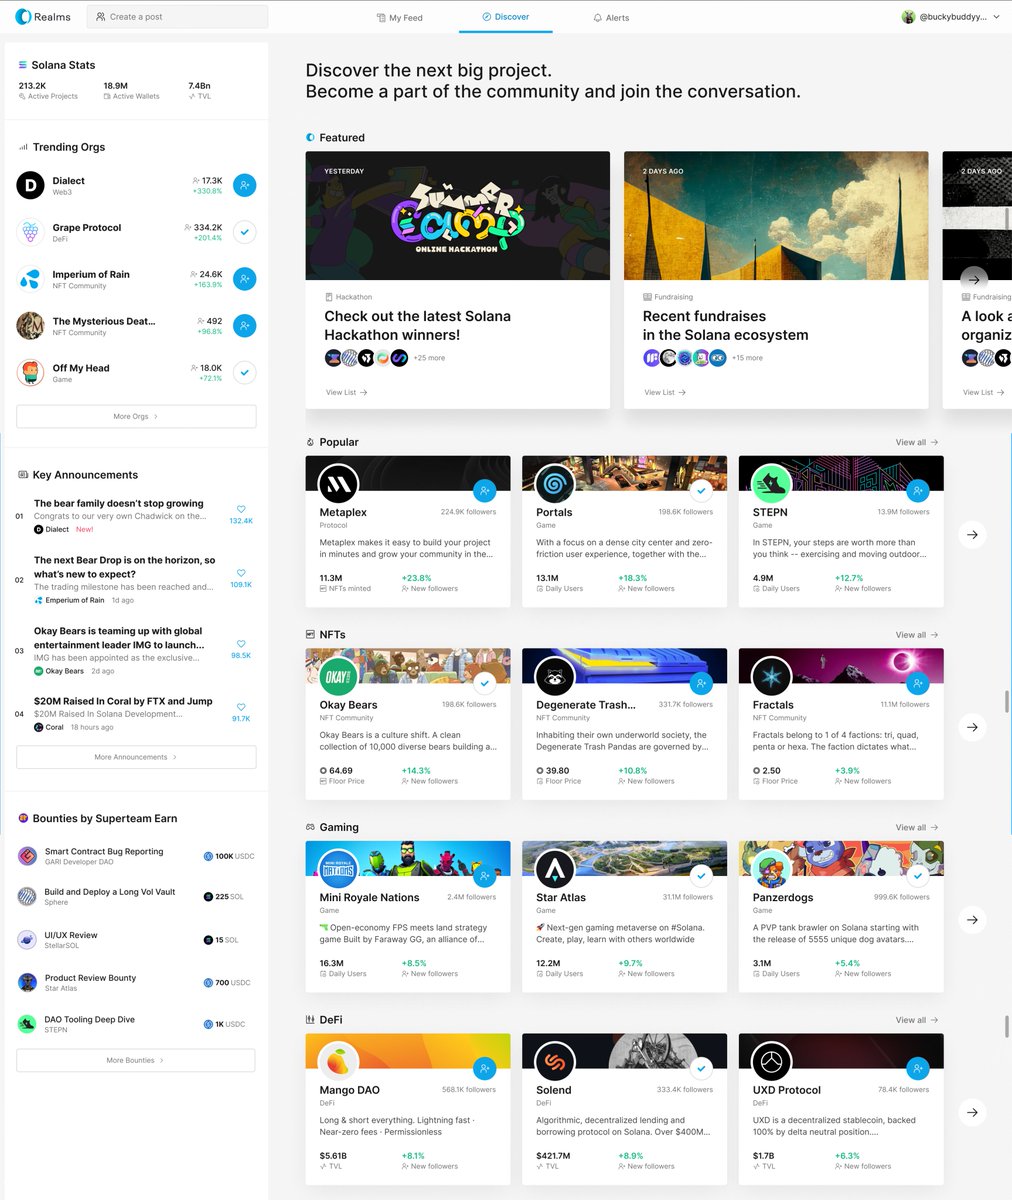Open Panzerdogs logo
Viewport: 1012px width, 1200px height.
(771, 870)
